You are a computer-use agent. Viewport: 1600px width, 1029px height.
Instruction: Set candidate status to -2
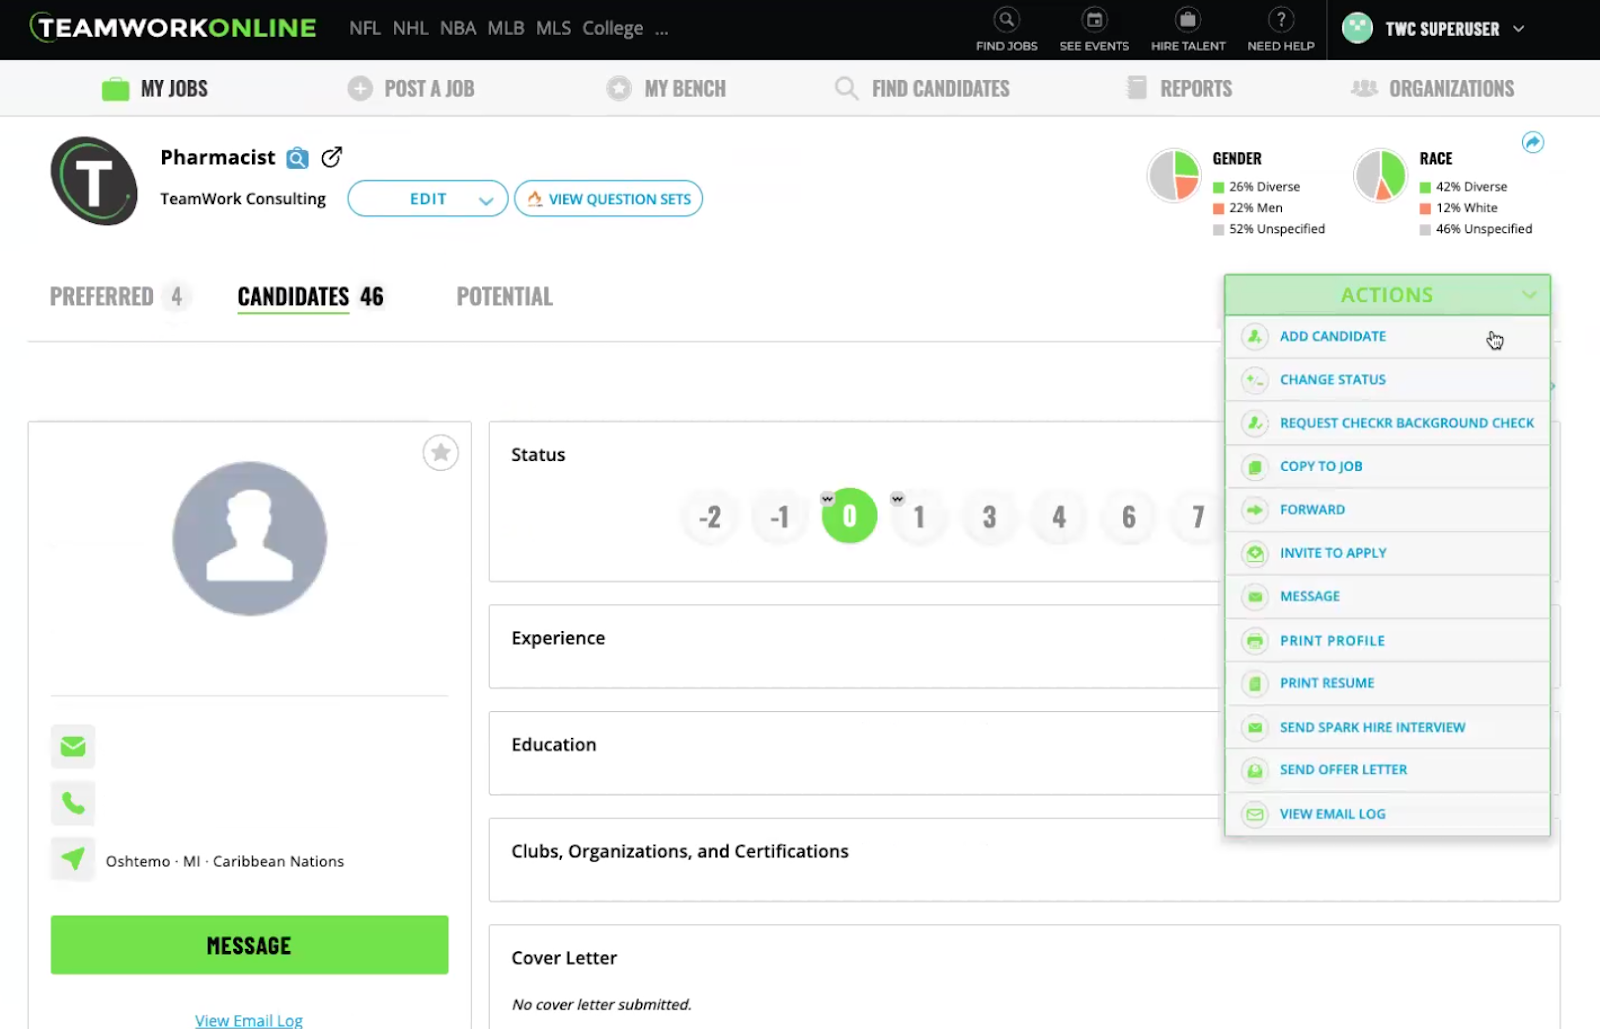(x=709, y=516)
